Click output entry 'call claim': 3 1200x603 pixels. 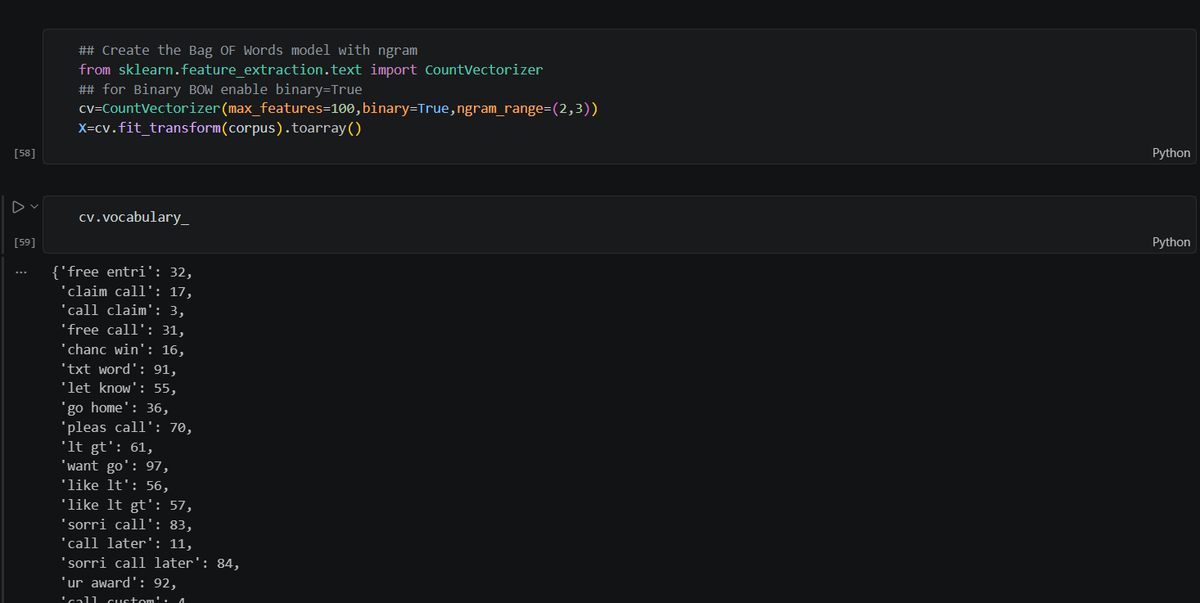[x=122, y=311]
